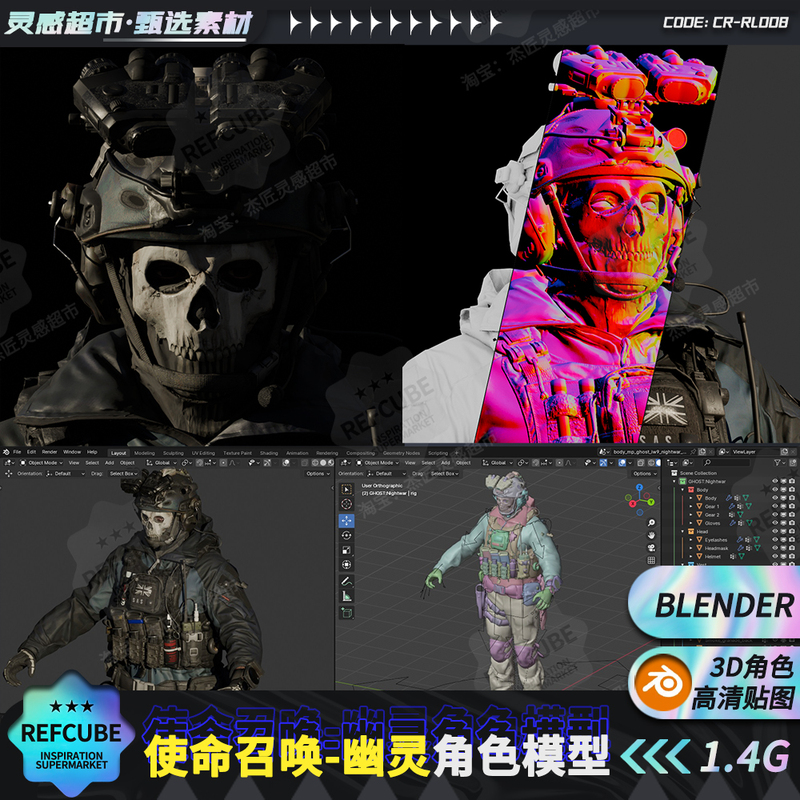Image resolution: width=800 pixels, height=800 pixels.
Task: Open Select Box drag dropdown in right viewport
Action: (x=444, y=473)
